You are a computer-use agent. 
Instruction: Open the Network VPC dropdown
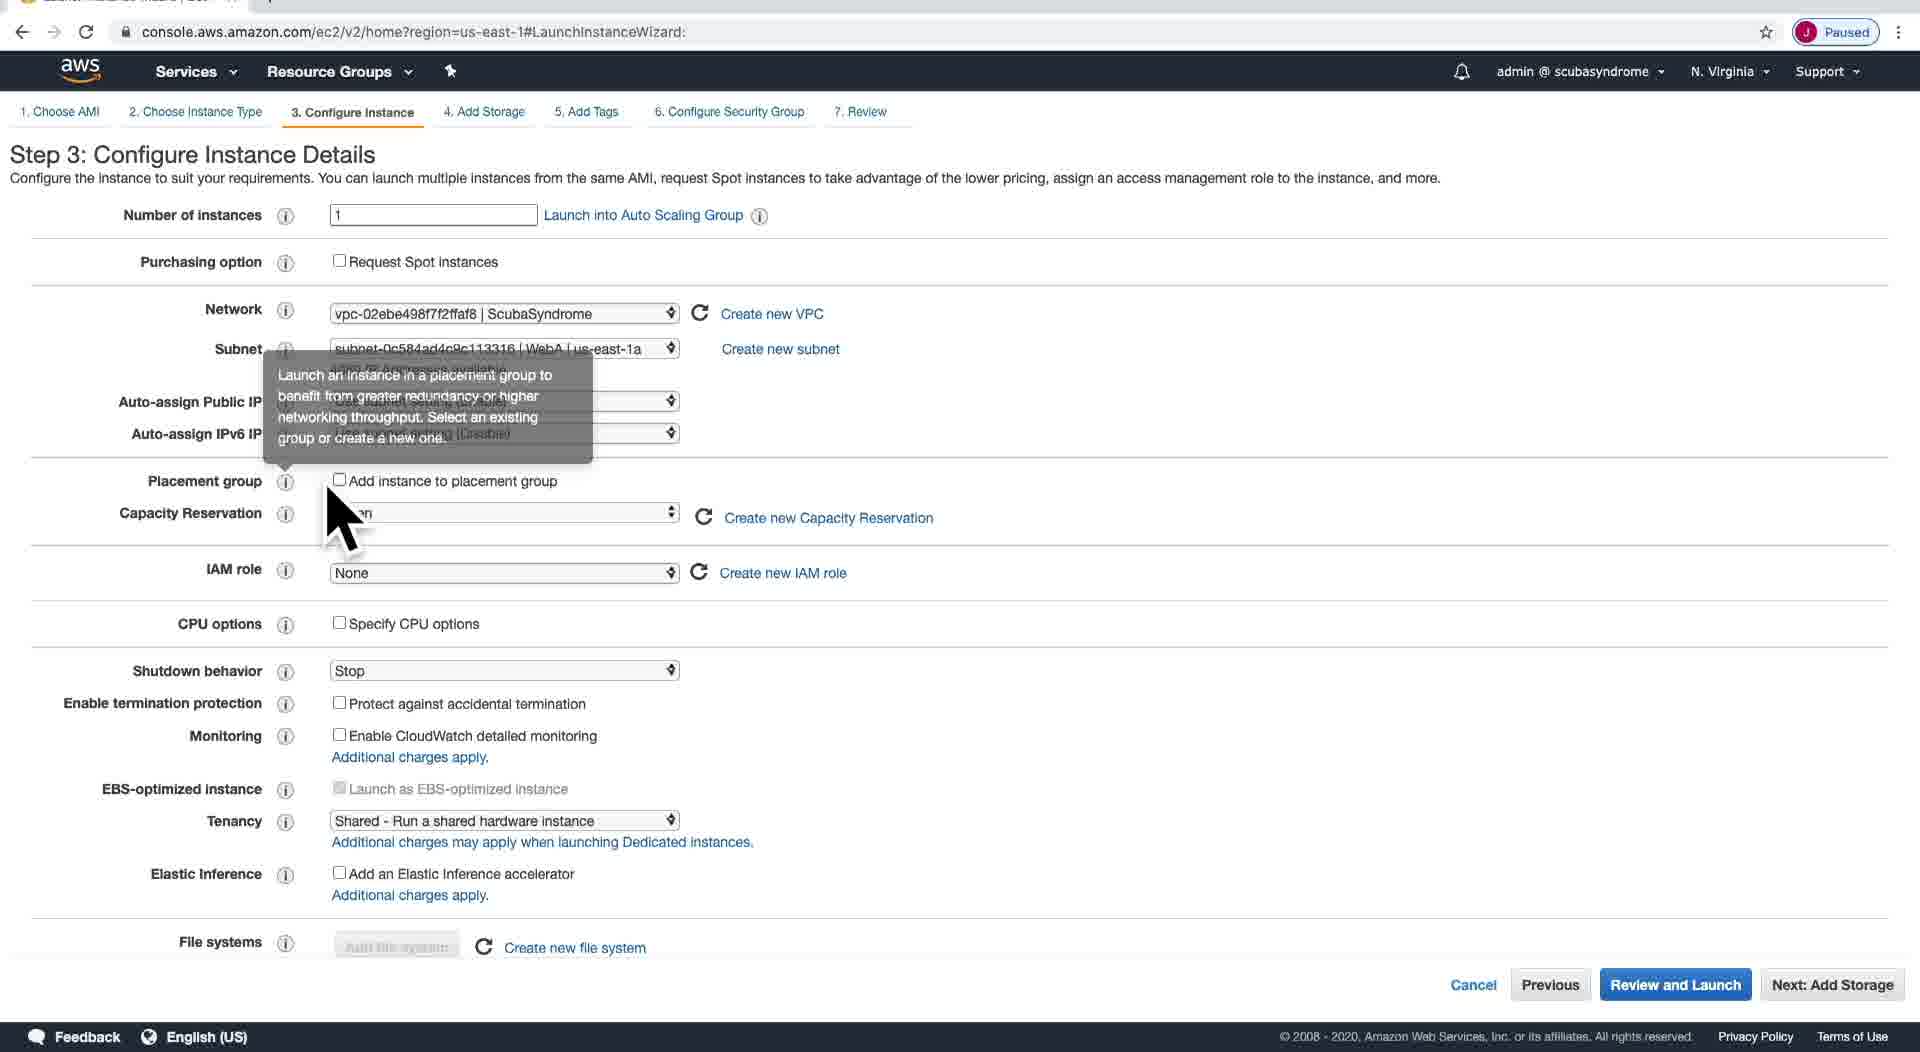[x=504, y=314]
